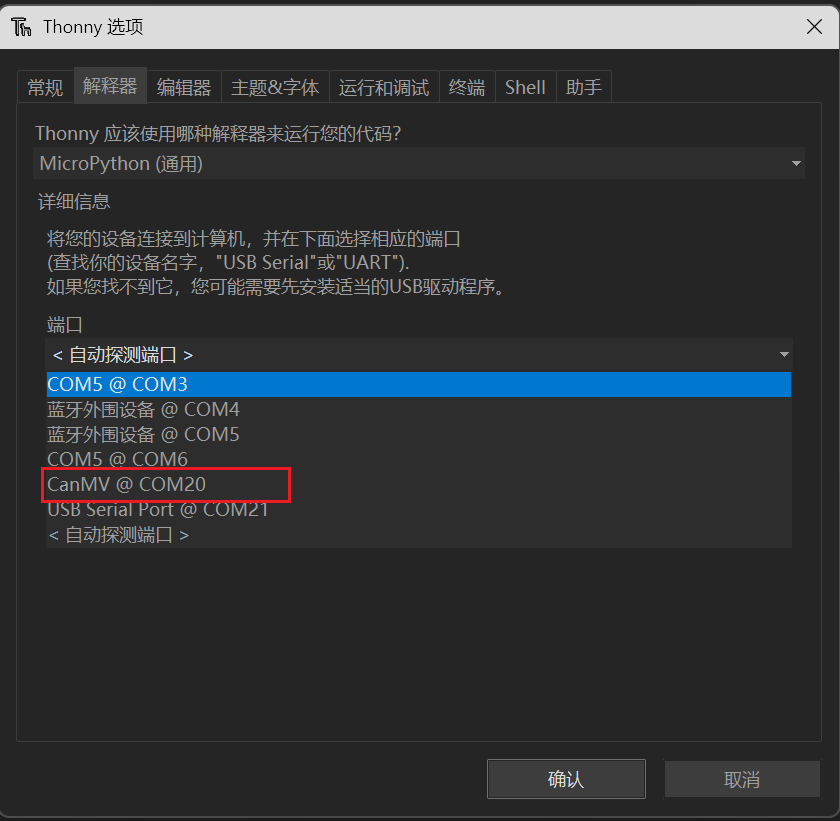The image size is (840, 821).
Task: Click the port dropdown arrow
Action: tap(784, 355)
